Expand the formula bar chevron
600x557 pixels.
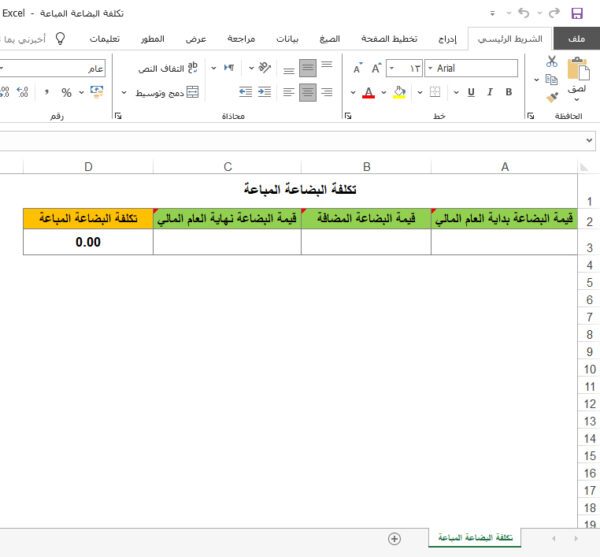(589, 140)
